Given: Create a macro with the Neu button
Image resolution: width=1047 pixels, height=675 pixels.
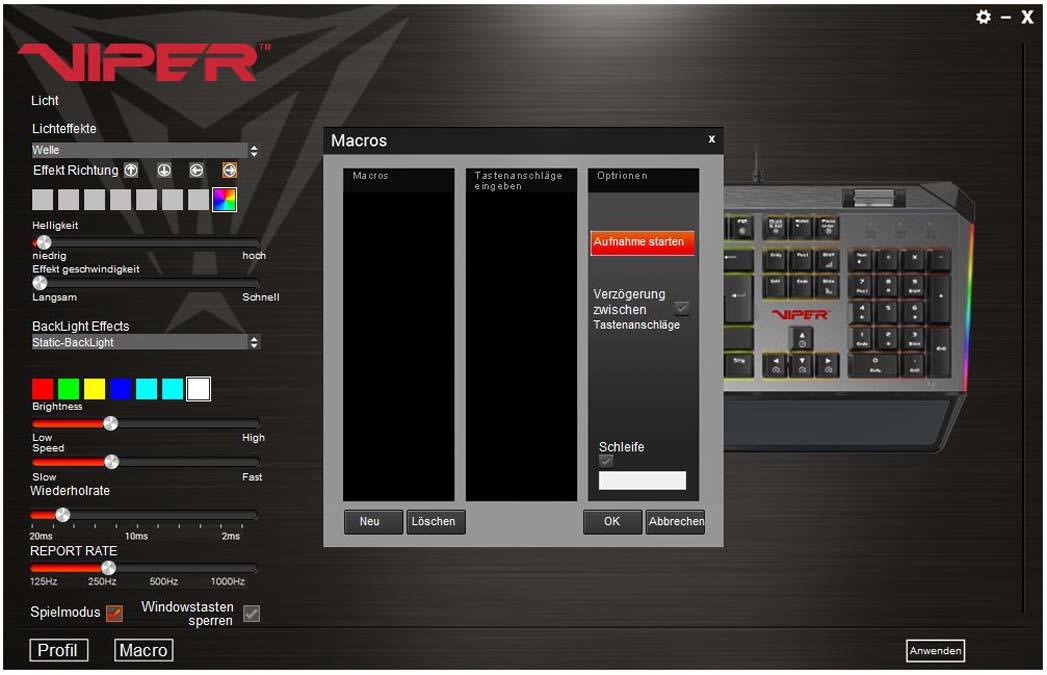Looking at the screenshot, I should tap(373, 521).
